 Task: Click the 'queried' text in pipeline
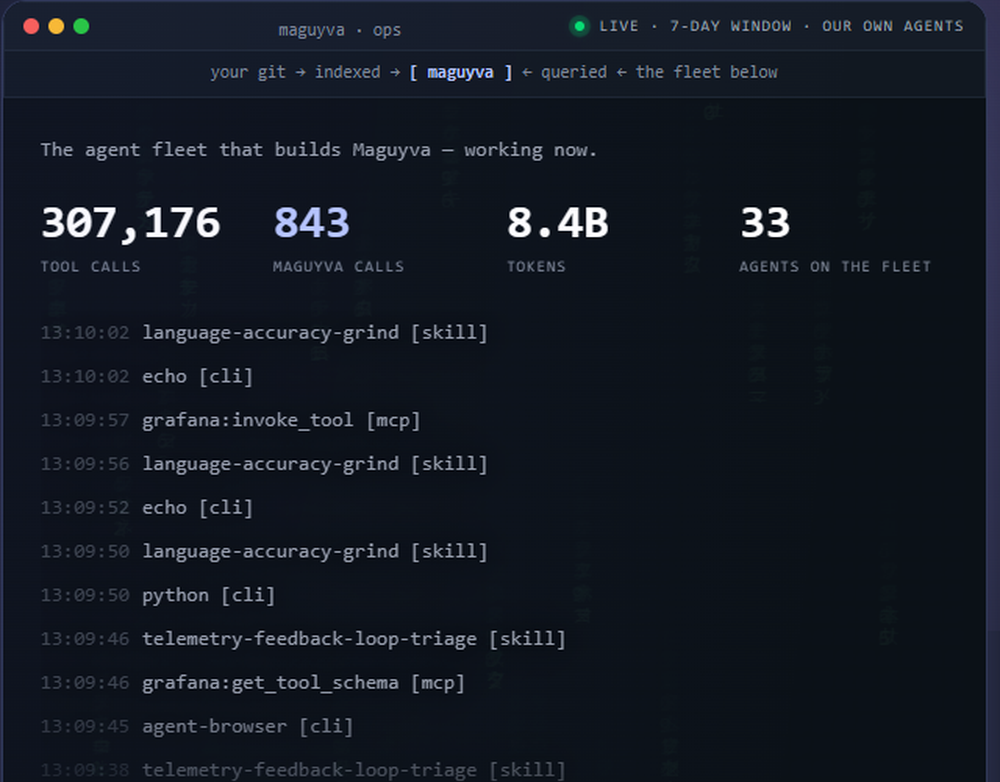coord(574,72)
